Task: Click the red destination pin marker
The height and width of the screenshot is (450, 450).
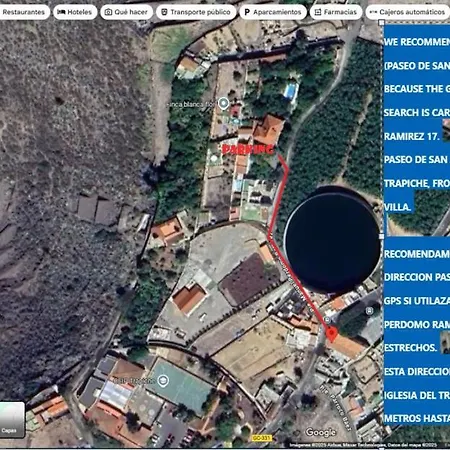Action: [x=331, y=334]
